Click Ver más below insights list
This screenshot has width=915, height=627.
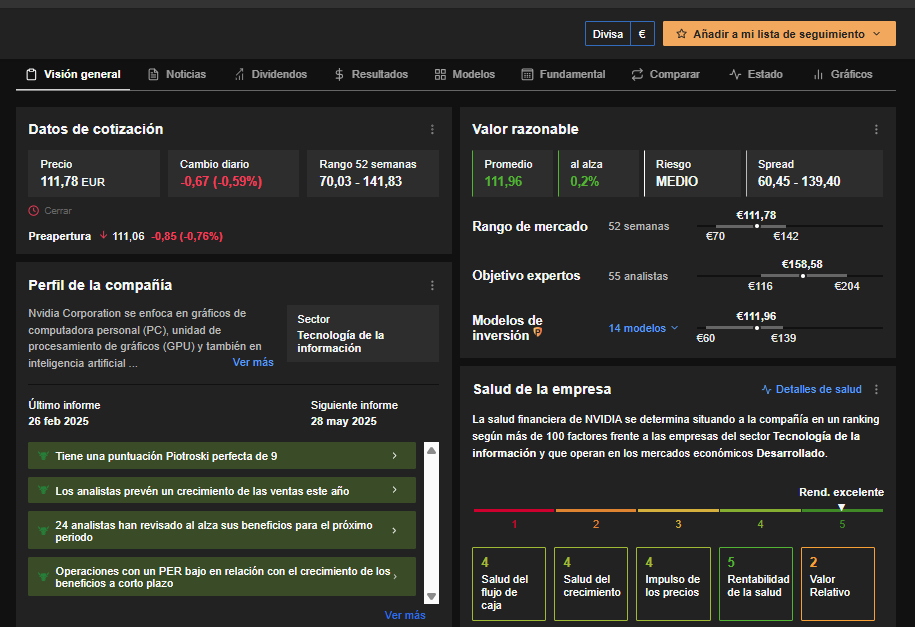[x=405, y=615]
